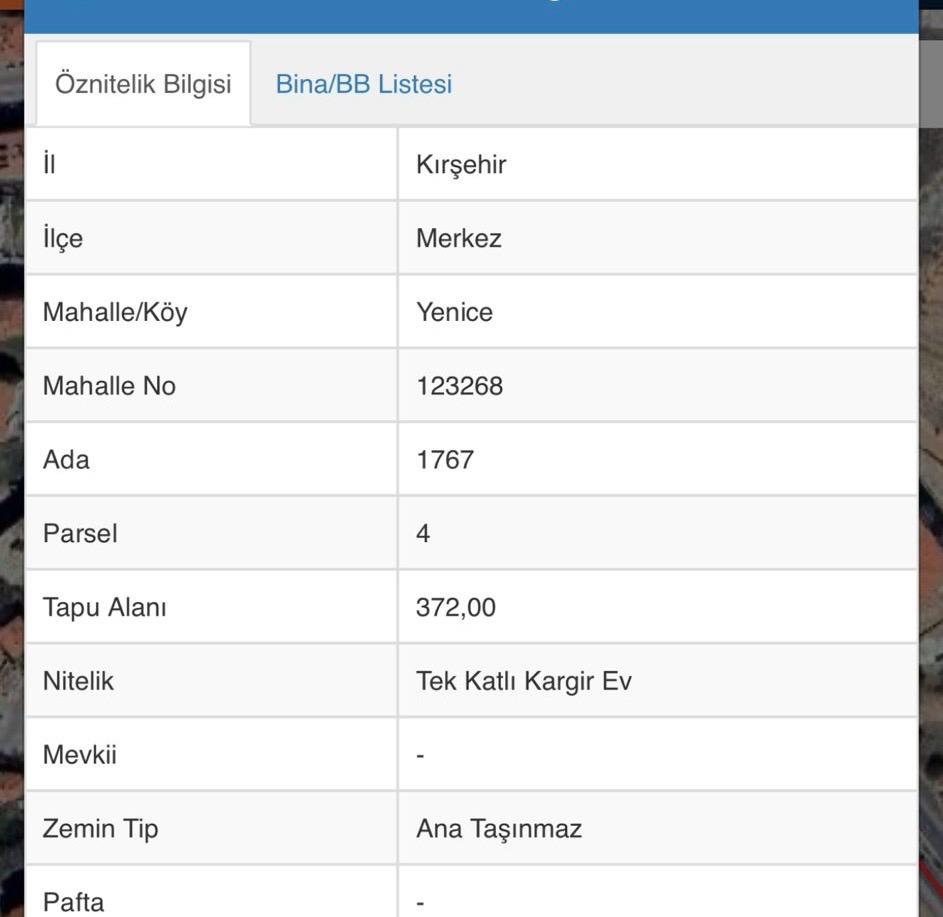Select the Nitelik label cell
Viewport: 943px width, 917px height.
211,681
